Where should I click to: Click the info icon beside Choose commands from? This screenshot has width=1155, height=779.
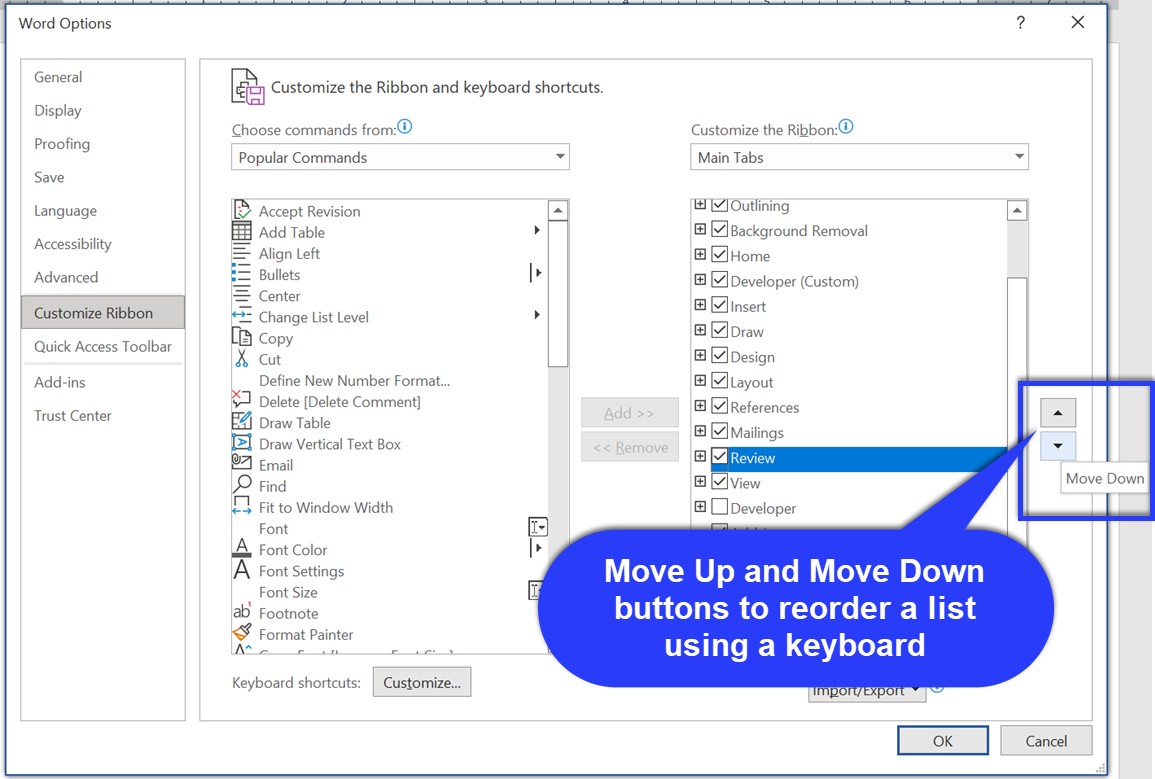tap(404, 127)
